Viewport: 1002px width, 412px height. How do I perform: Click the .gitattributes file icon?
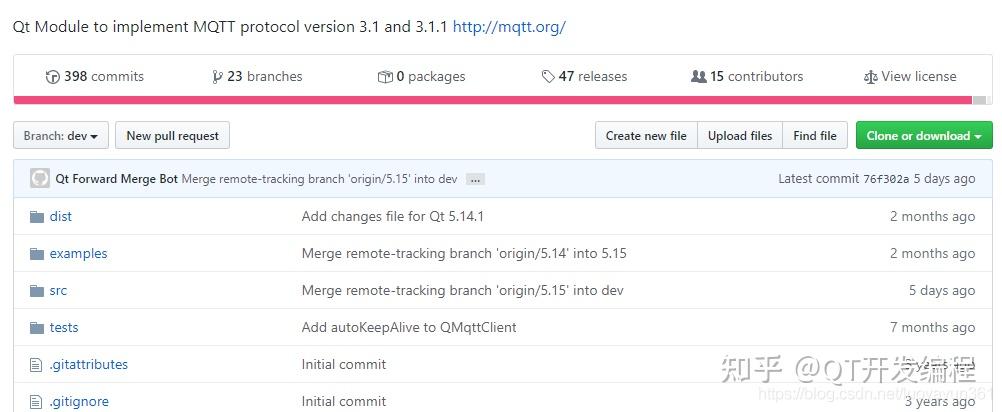tap(36, 365)
